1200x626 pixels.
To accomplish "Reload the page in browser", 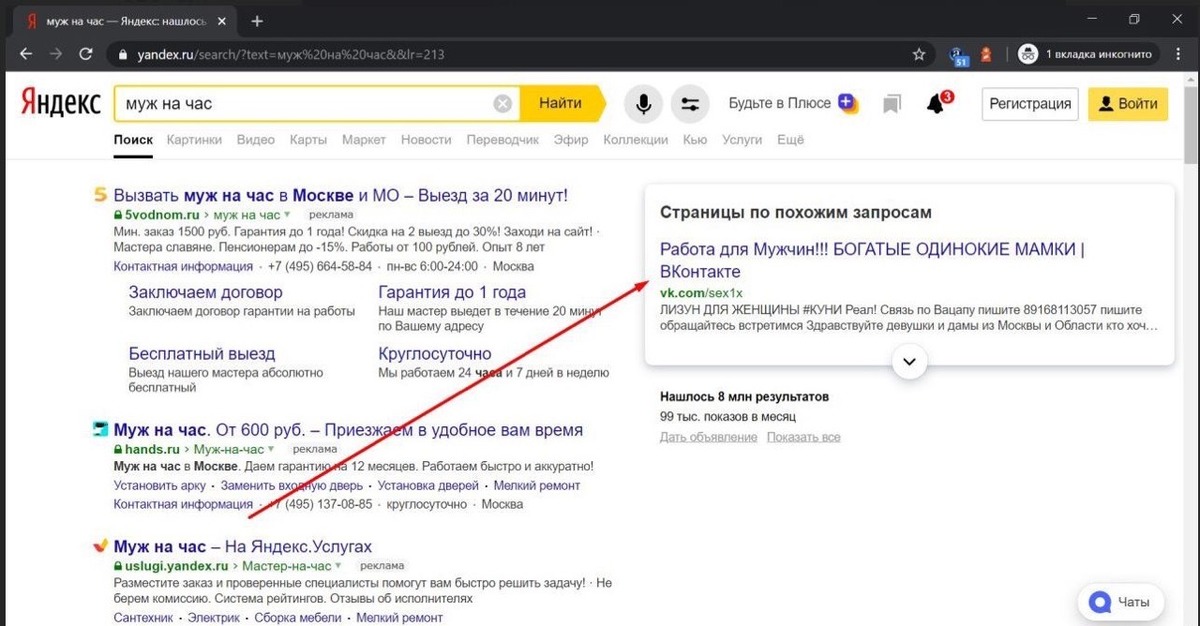I will coord(86,54).
